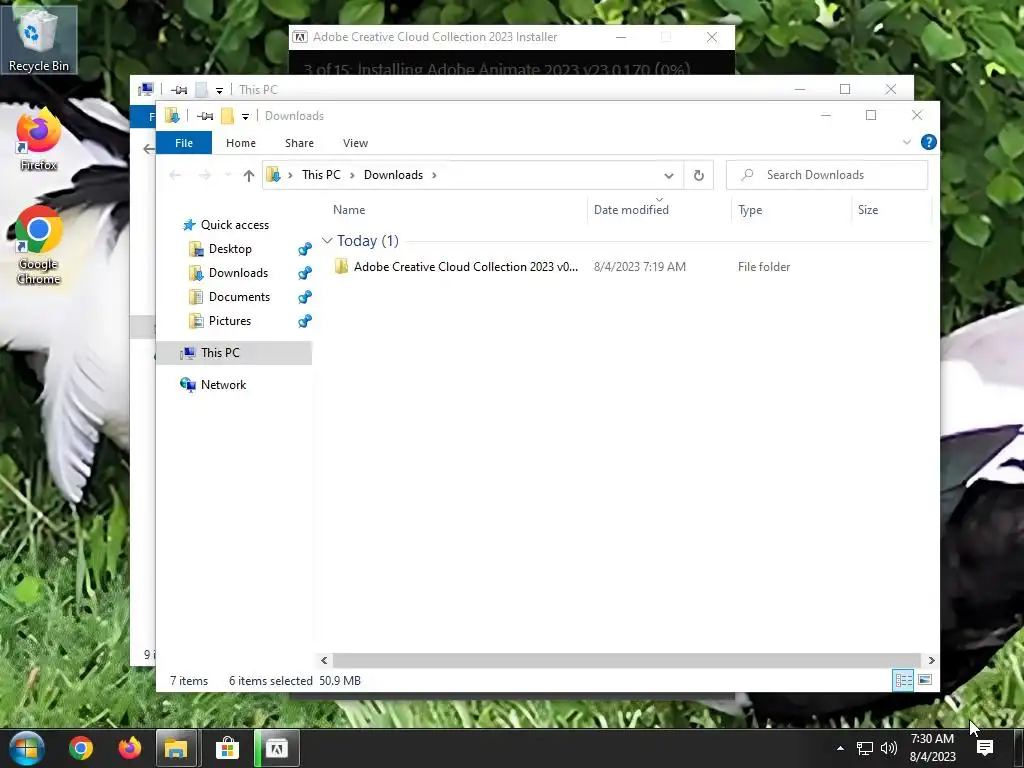The width and height of the screenshot is (1024, 768).
Task: Click the Forward navigation arrow in Downloads
Action: pos(204,175)
